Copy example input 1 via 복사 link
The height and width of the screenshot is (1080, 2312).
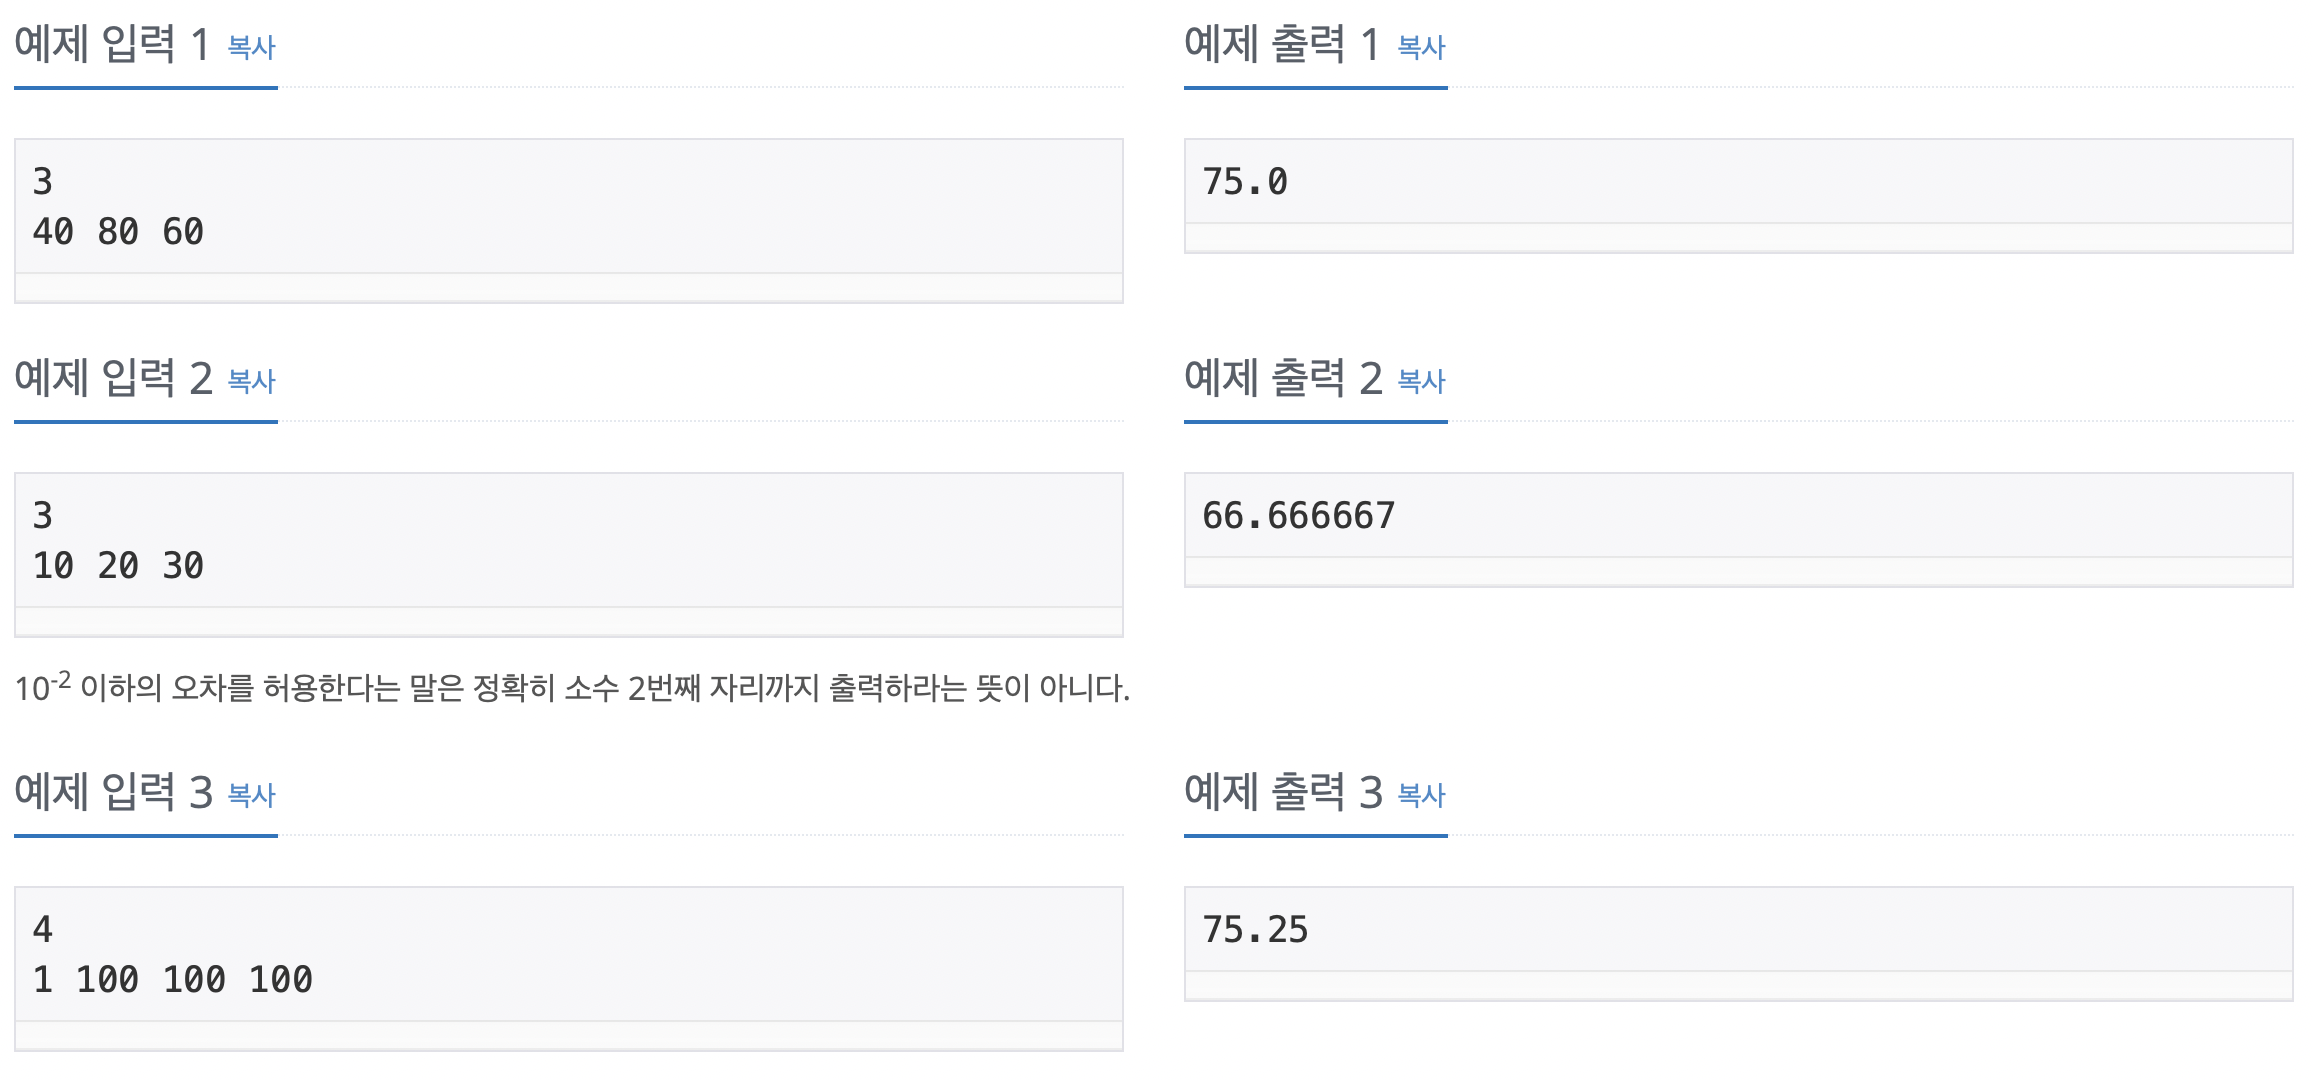pyautogui.click(x=251, y=47)
